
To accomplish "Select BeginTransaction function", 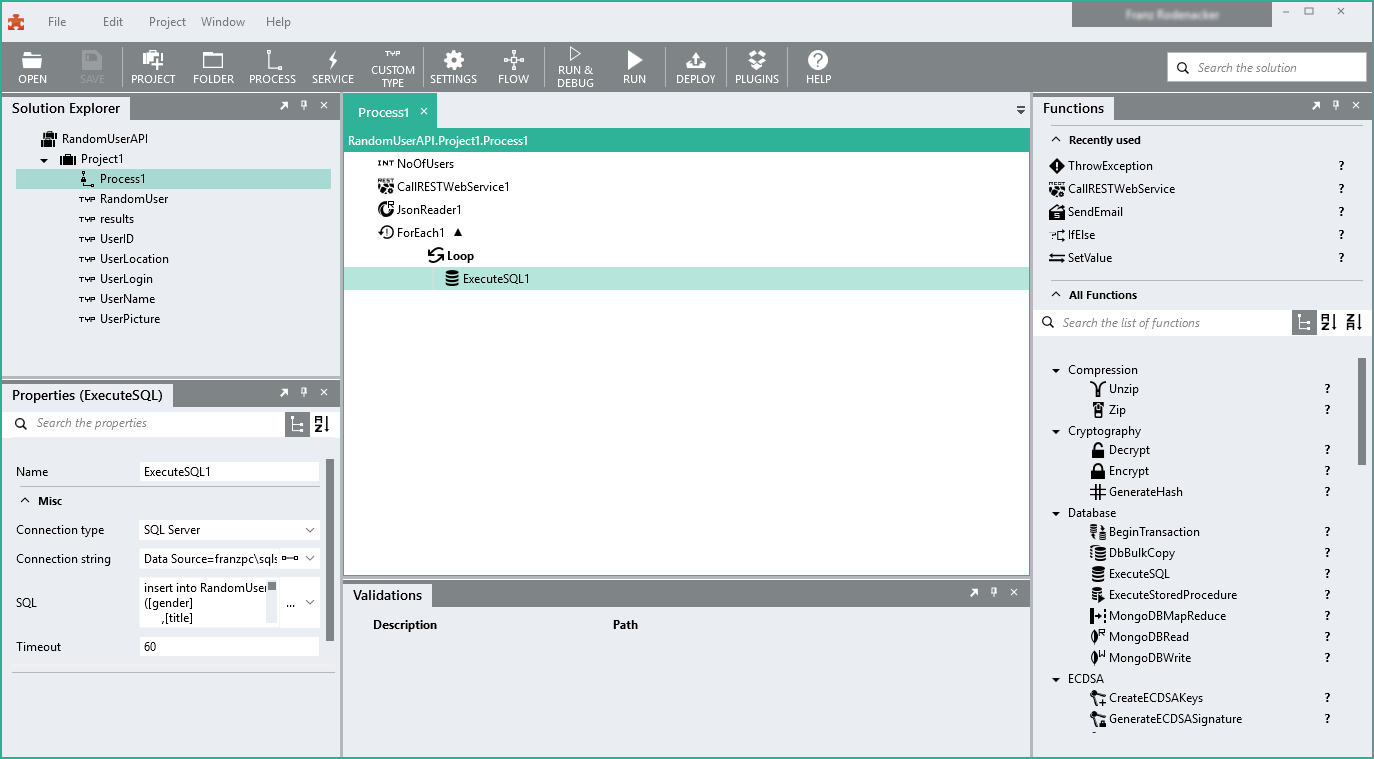I will coord(1154,532).
